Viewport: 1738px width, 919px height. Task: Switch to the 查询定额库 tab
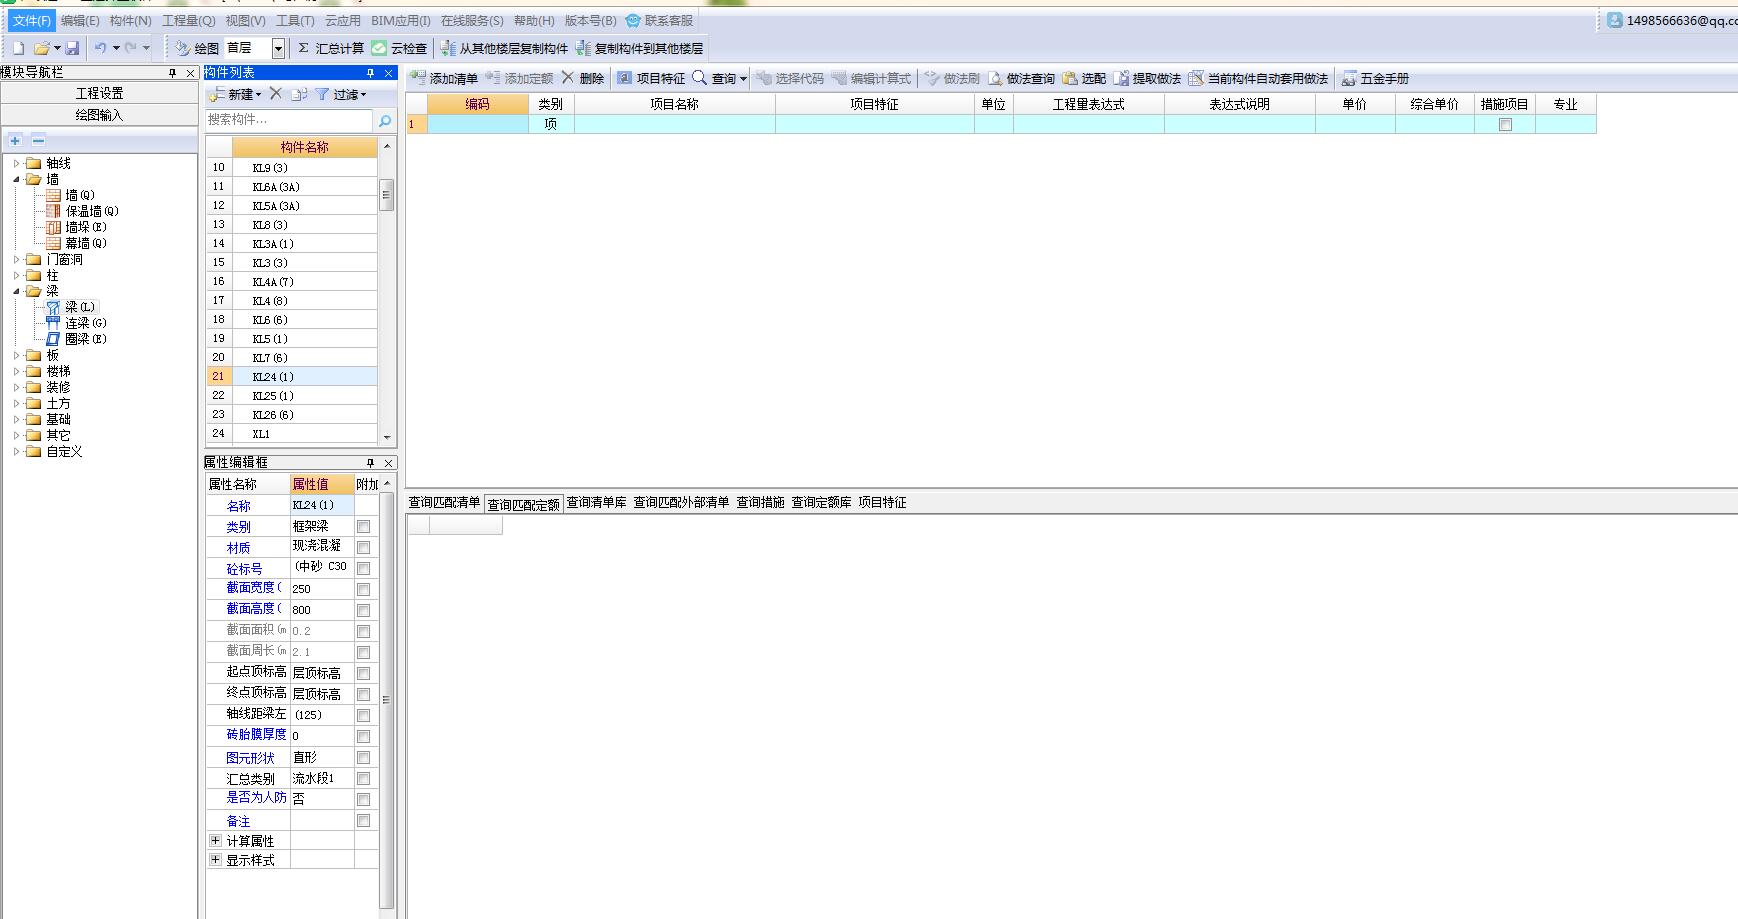point(821,502)
